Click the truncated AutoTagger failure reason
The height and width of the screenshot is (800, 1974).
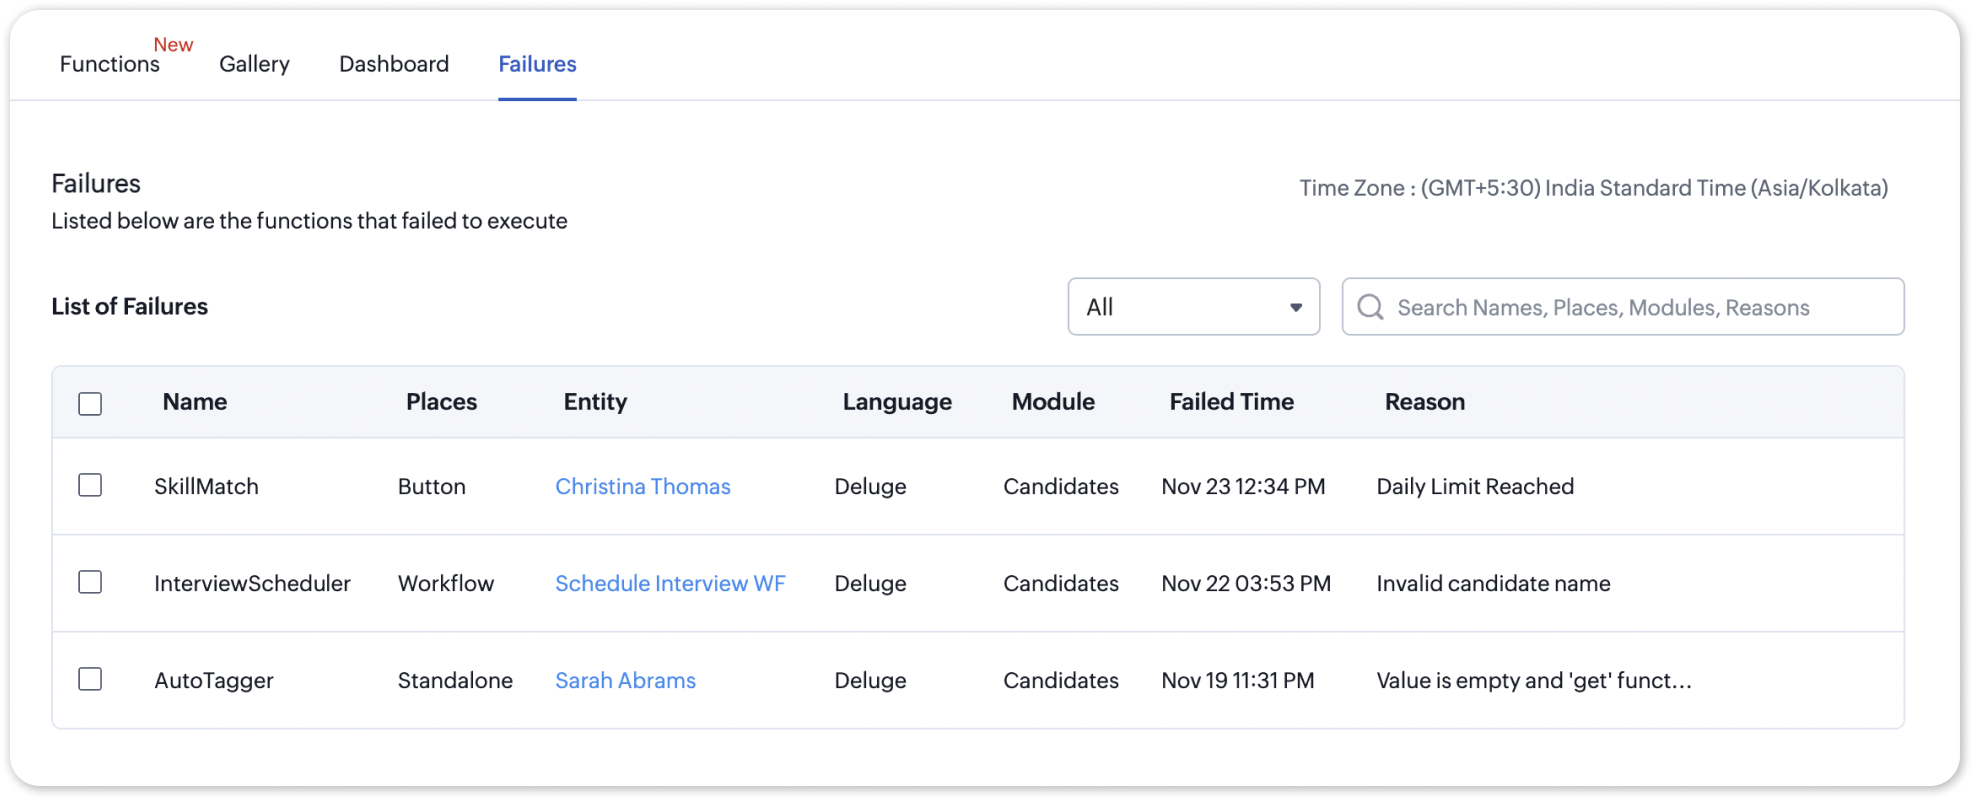1533,680
